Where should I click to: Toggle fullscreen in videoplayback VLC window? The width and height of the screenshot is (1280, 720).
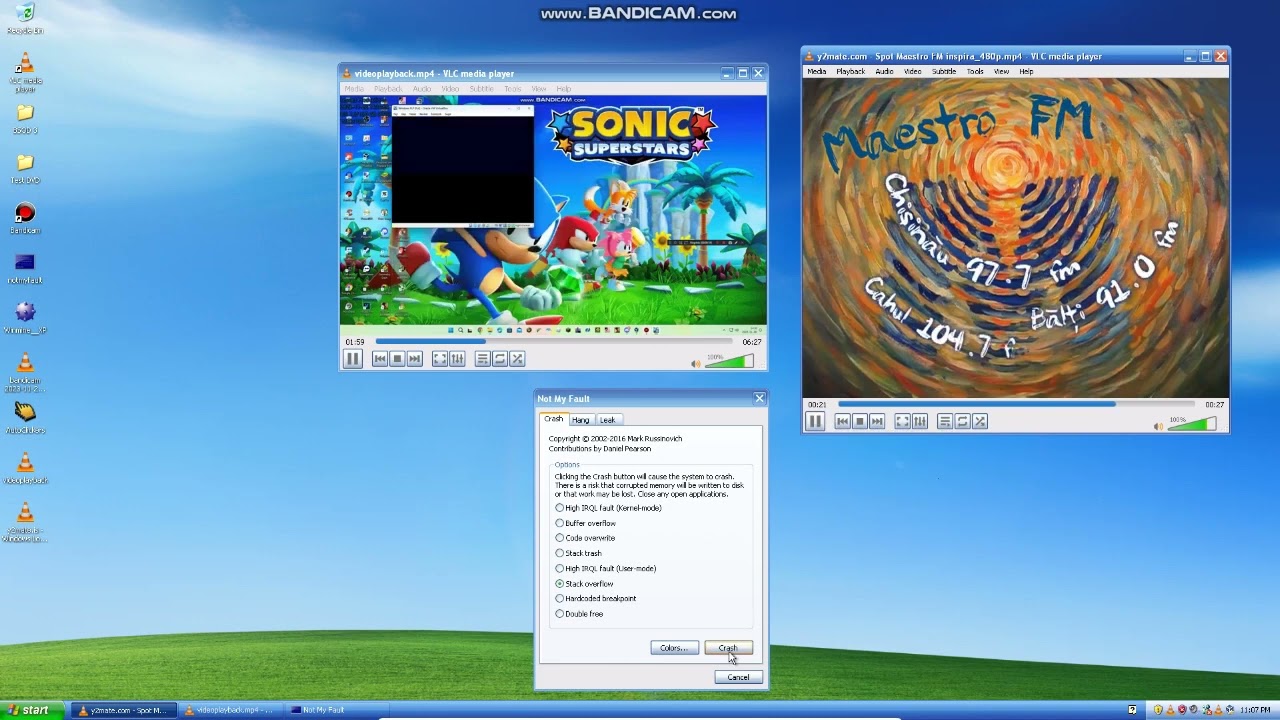pyautogui.click(x=440, y=359)
